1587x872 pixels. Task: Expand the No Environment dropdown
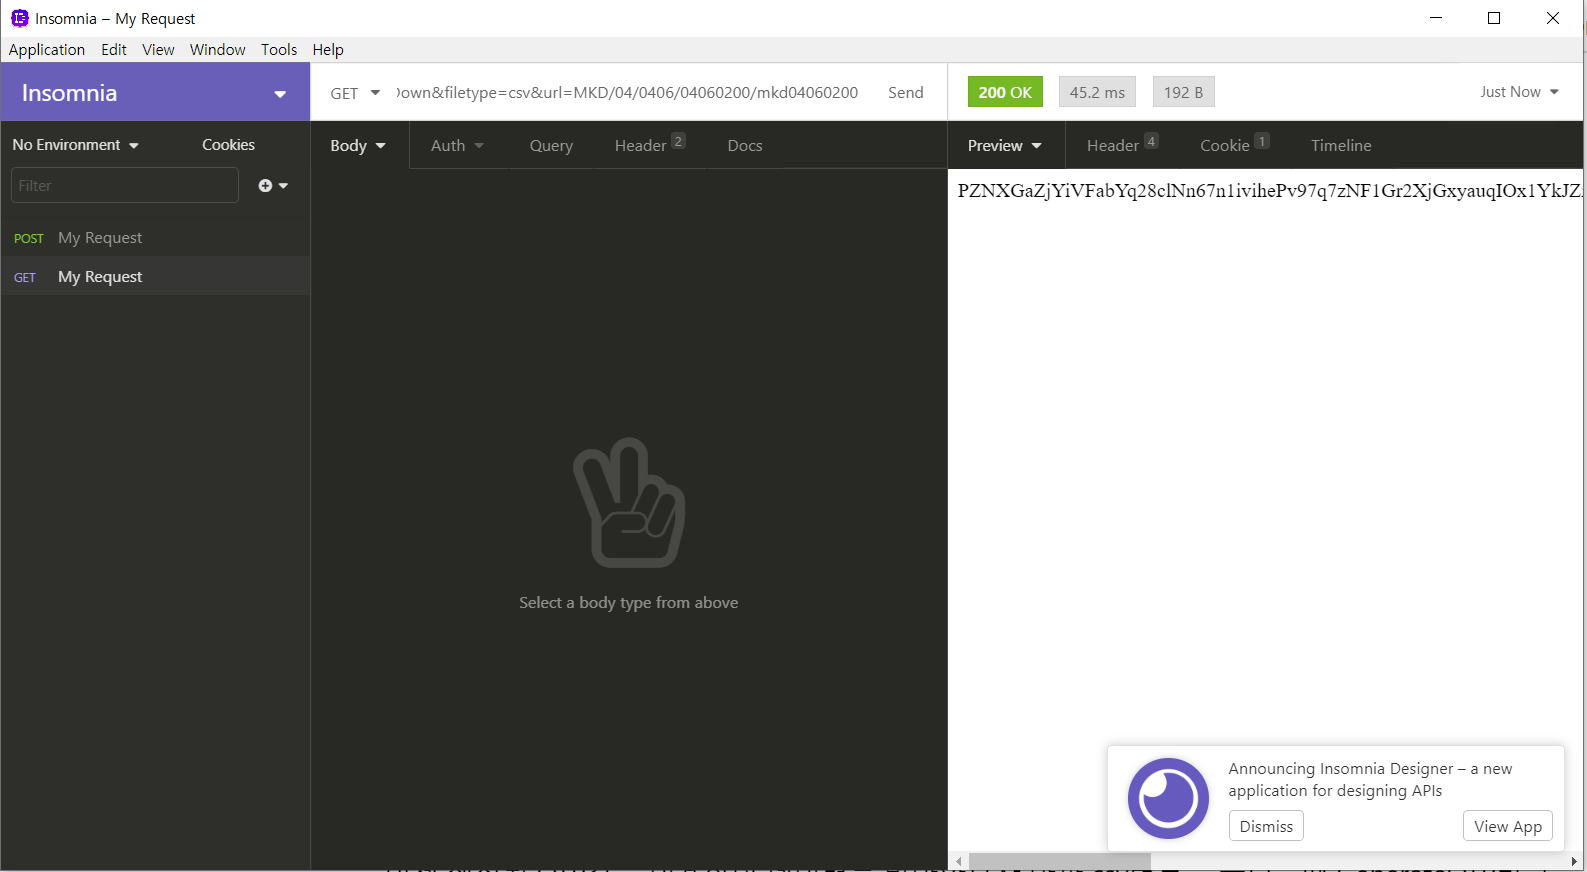pyautogui.click(x=76, y=145)
